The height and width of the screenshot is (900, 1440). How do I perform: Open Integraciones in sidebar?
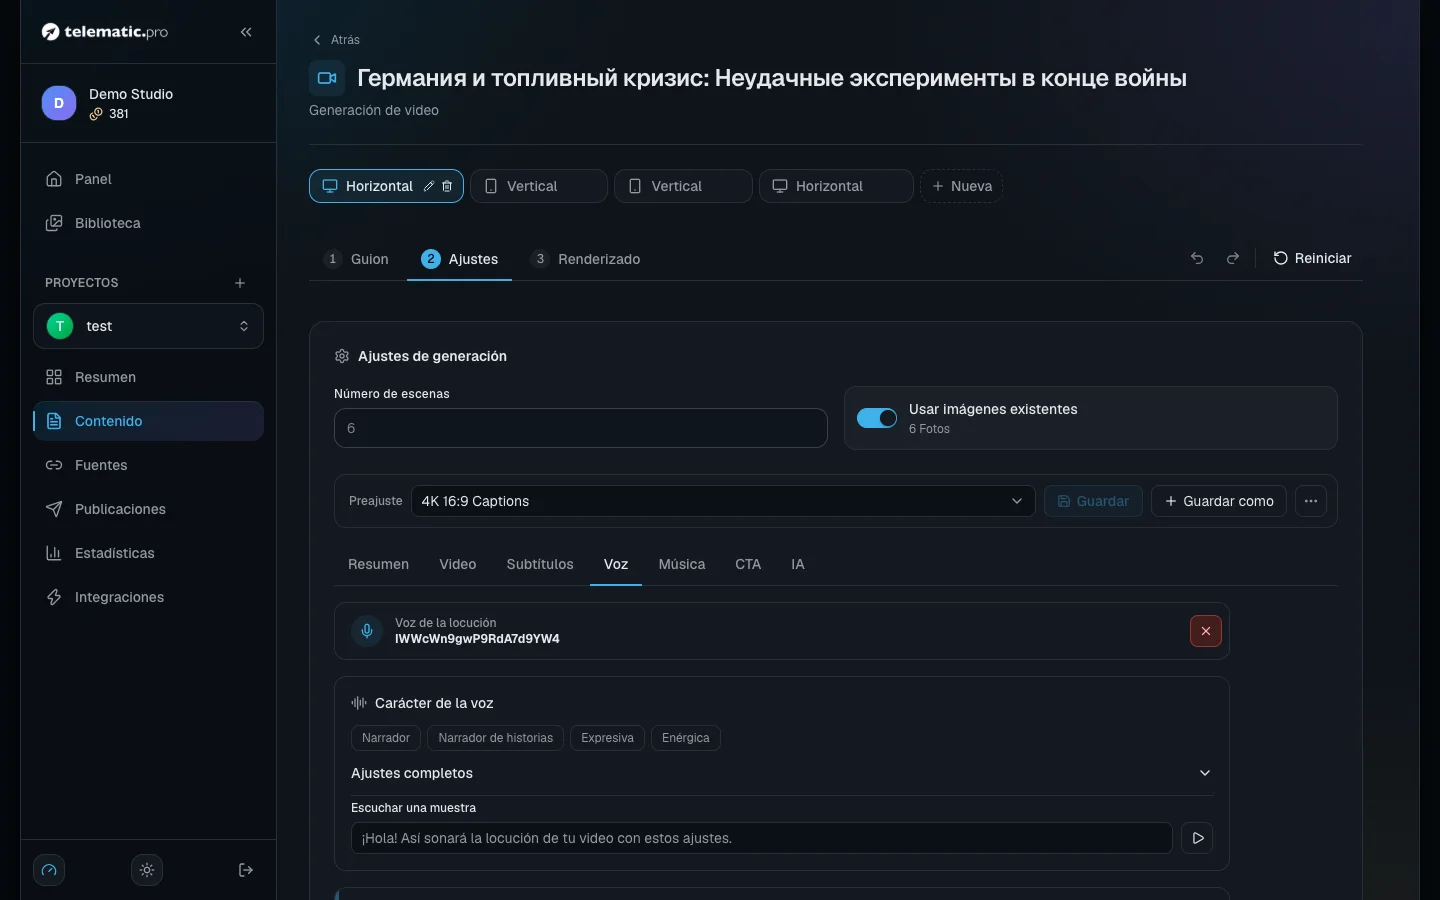click(x=148, y=597)
